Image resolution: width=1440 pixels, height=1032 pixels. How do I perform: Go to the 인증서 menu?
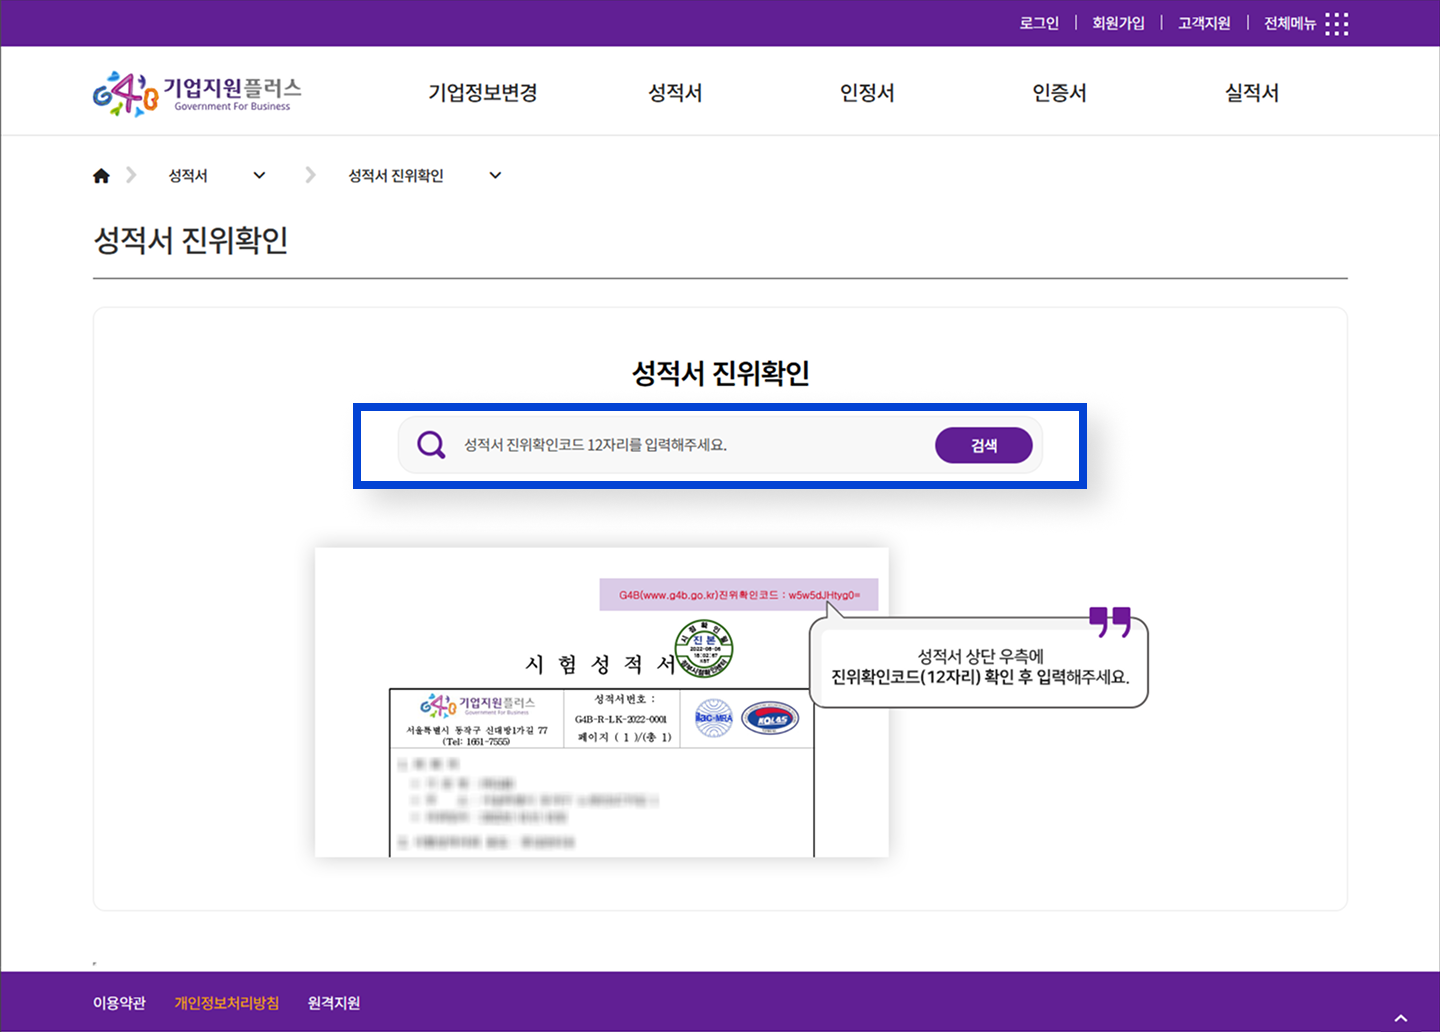click(1059, 93)
